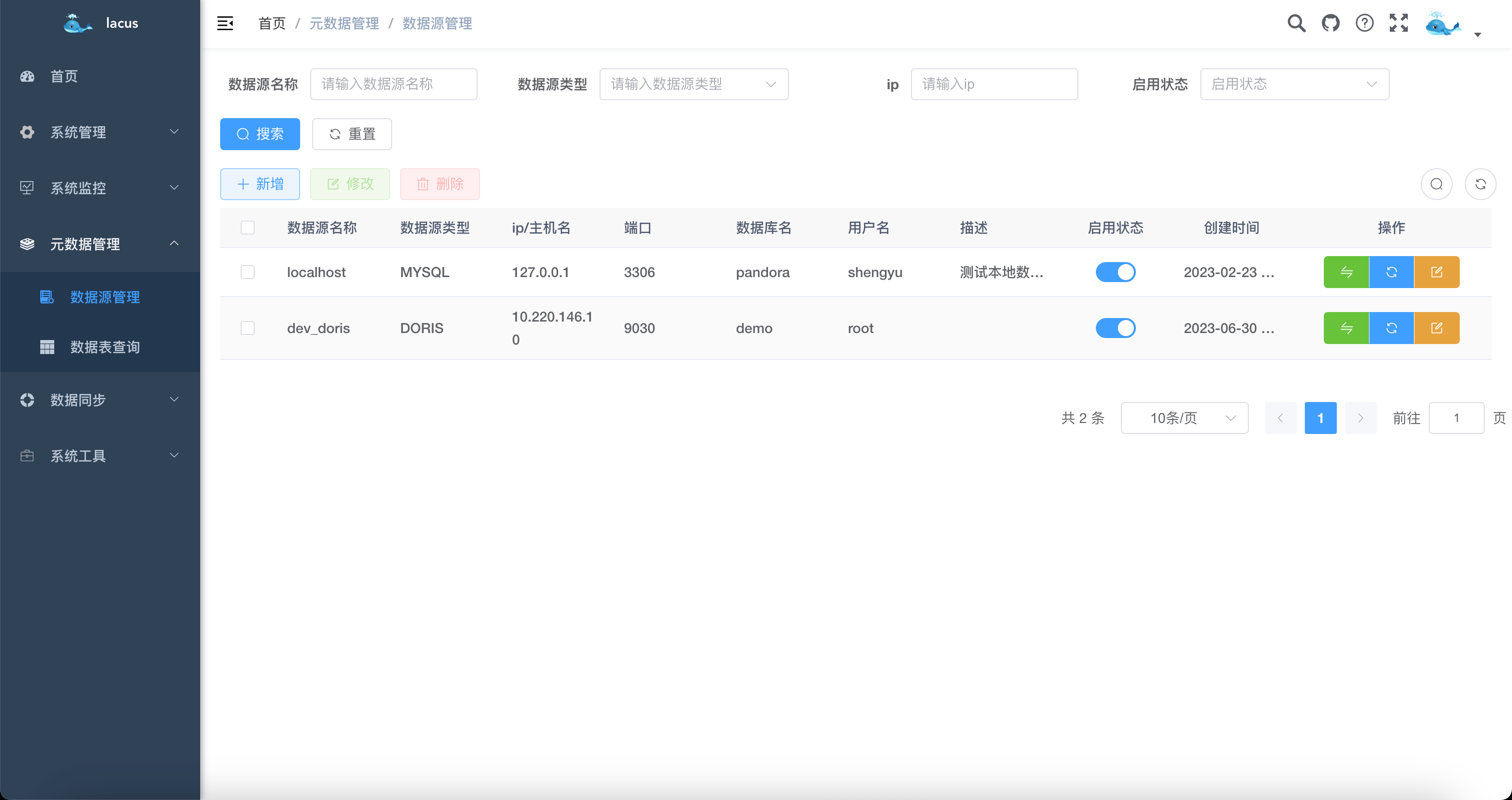Go to previous page arrow
Screen dimensions: 1512x800
click(x=1281, y=418)
